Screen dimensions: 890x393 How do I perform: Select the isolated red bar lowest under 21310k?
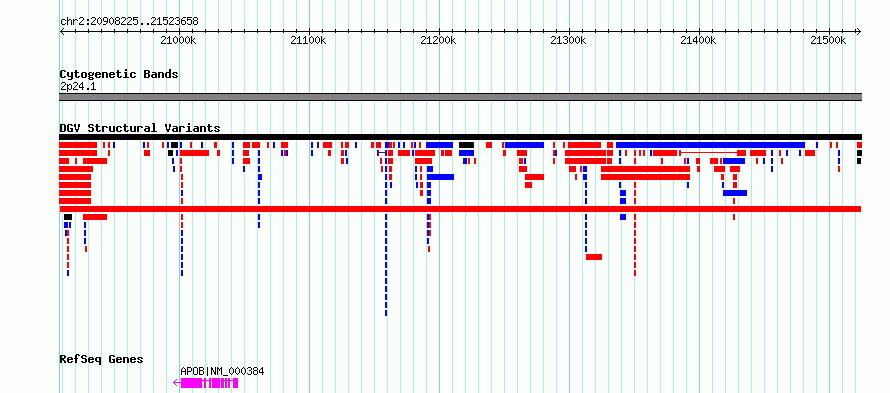[x=594, y=257]
